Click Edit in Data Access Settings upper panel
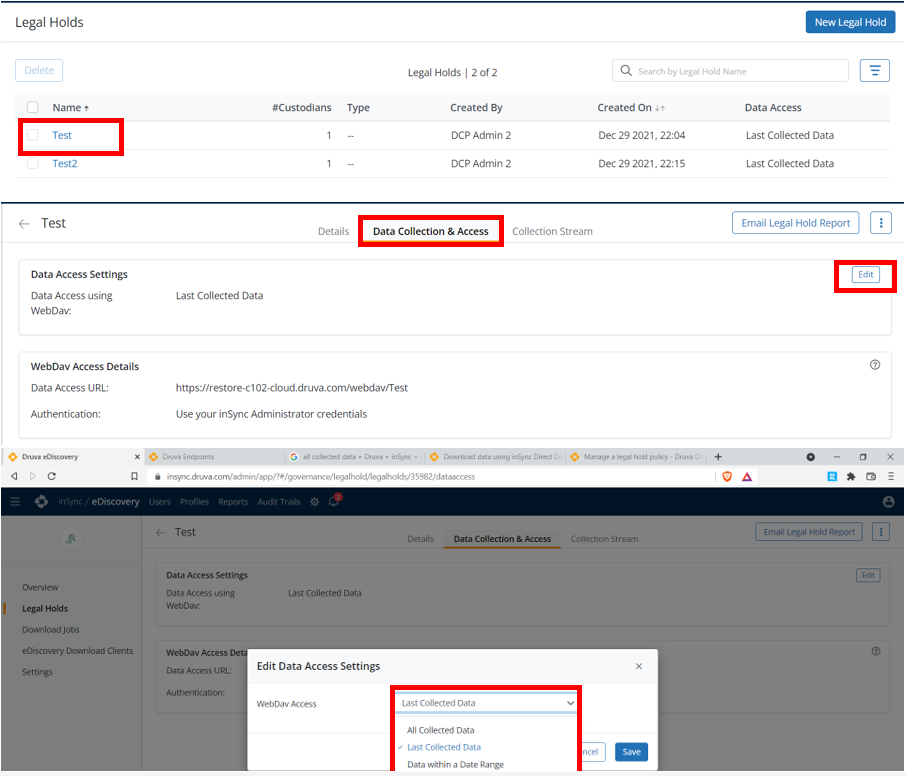 pyautogui.click(x=866, y=274)
